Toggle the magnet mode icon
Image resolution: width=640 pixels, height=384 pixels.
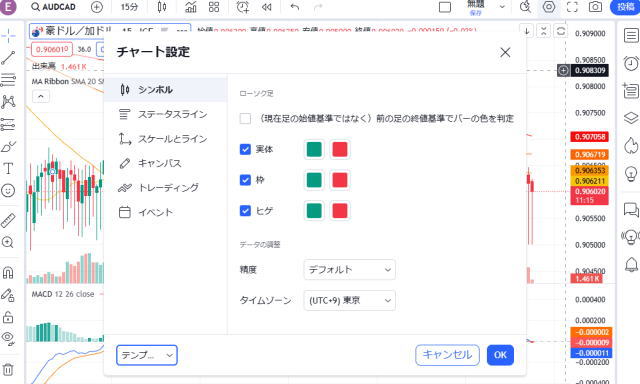click(8, 272)
